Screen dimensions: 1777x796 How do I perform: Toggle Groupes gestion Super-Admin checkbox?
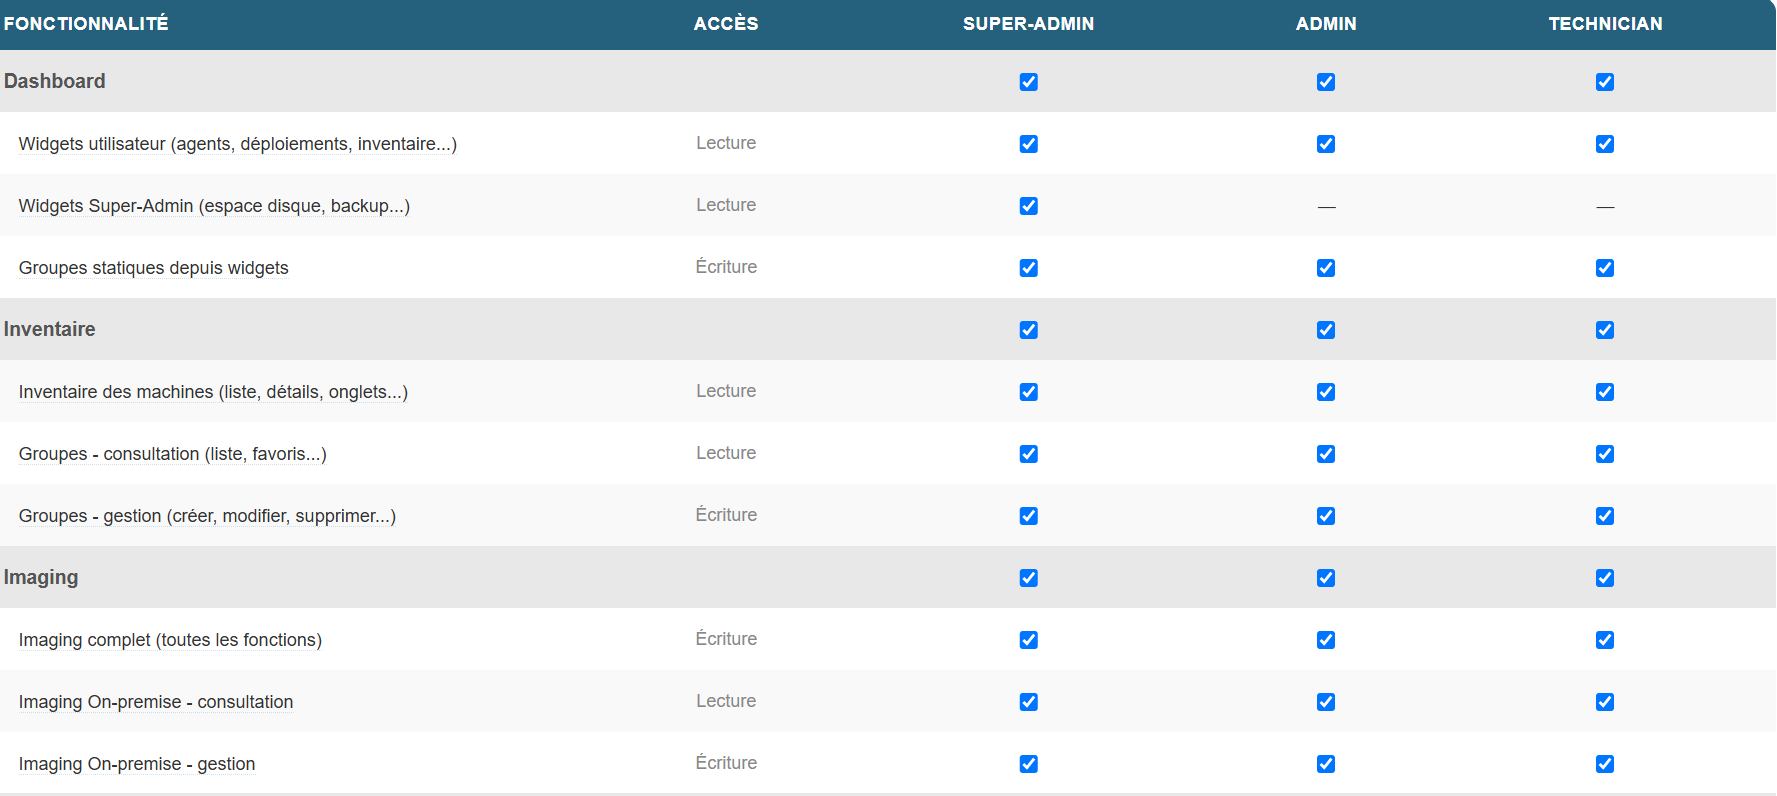1028,516
